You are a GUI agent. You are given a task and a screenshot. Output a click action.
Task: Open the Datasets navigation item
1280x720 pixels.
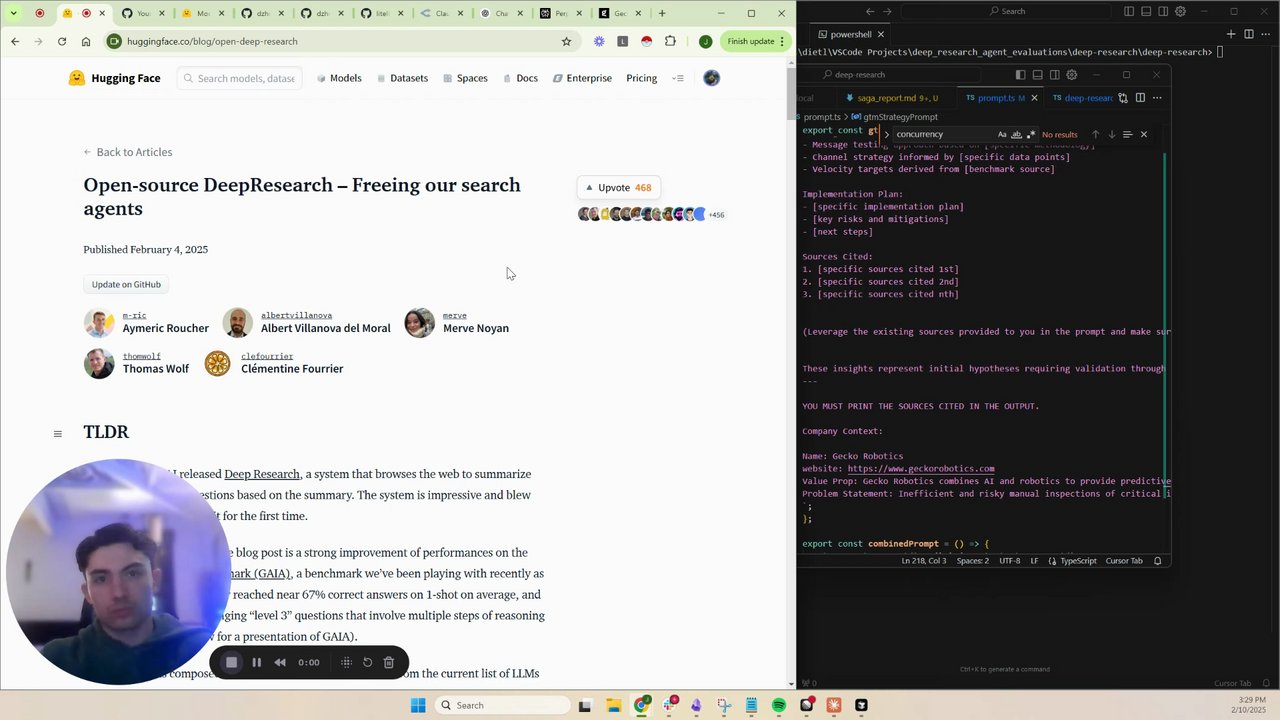tap(402, 78)
